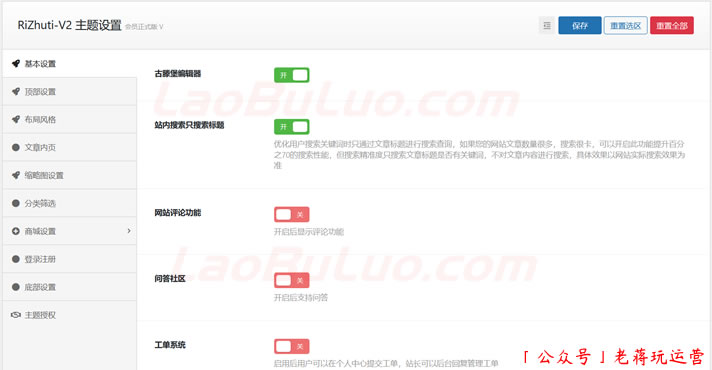Go to the 底部设置 sidebar tab
Image resolution: width=712 pixels, height=370 pixels.
(69, 287)
